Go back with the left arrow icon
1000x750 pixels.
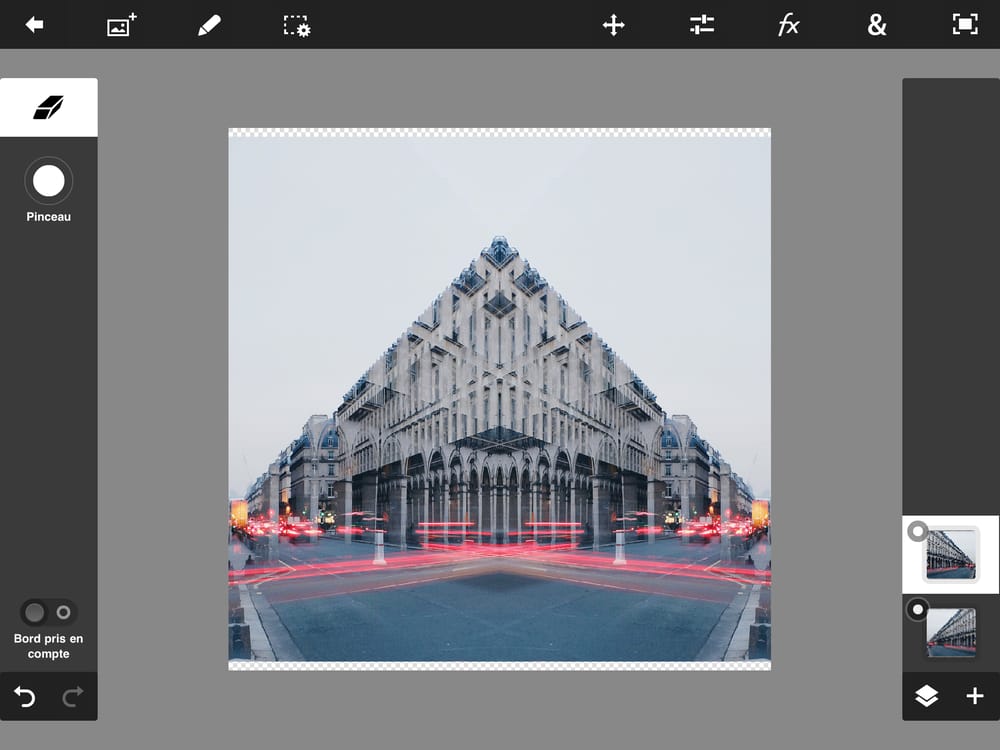pyautogui.click(x=34, y=25)
